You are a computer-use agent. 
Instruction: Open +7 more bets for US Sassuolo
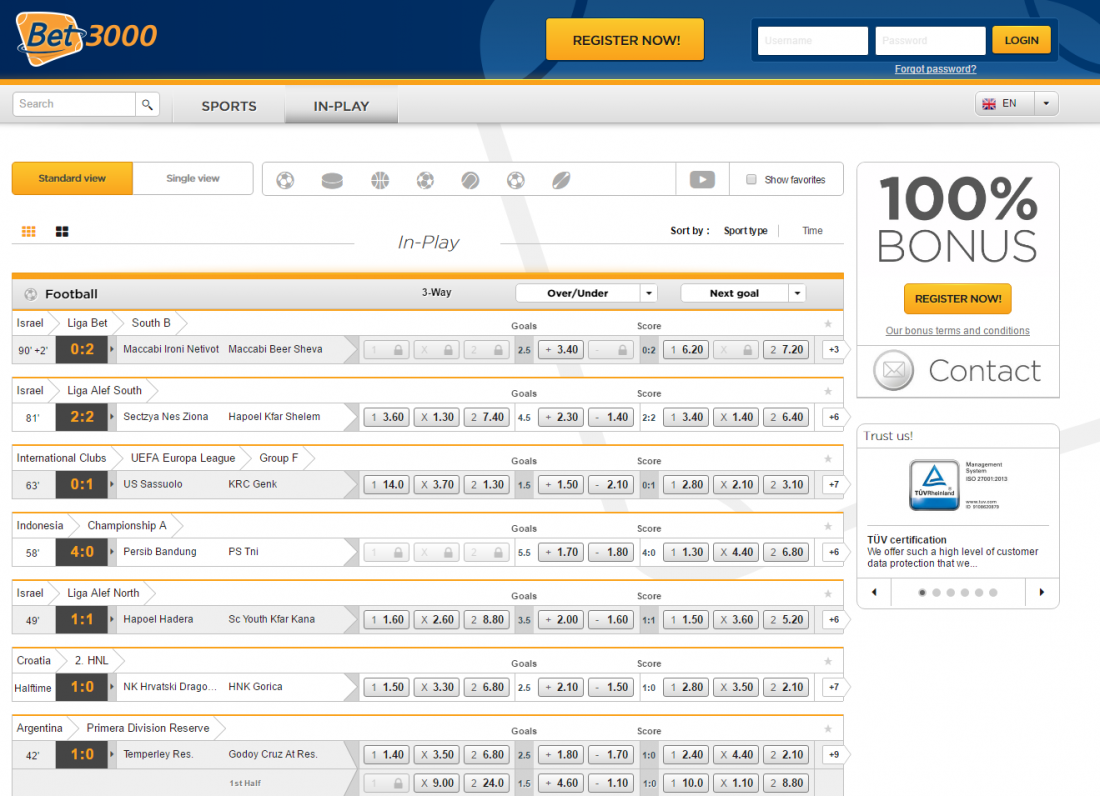[833, 484]
